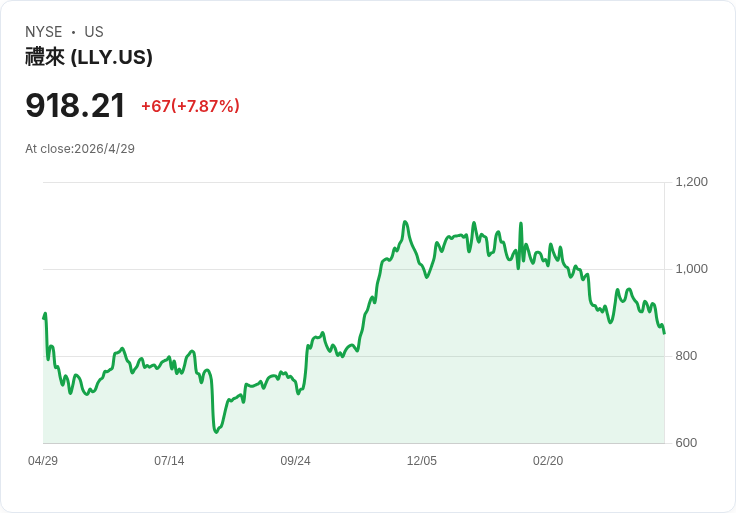Screen dimensions: 736x513
Task: Click the 09/24 x-axis date label
Action: point(295,461)
